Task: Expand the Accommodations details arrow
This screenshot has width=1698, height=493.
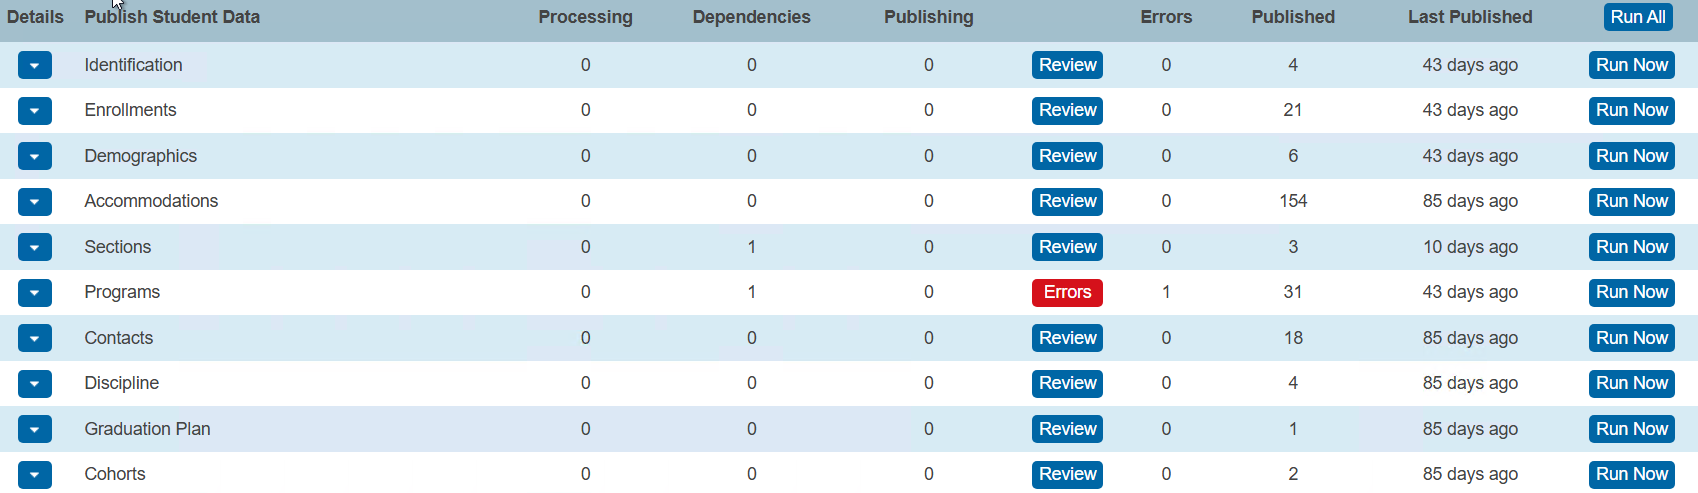Action: click(x=34, y=201)
